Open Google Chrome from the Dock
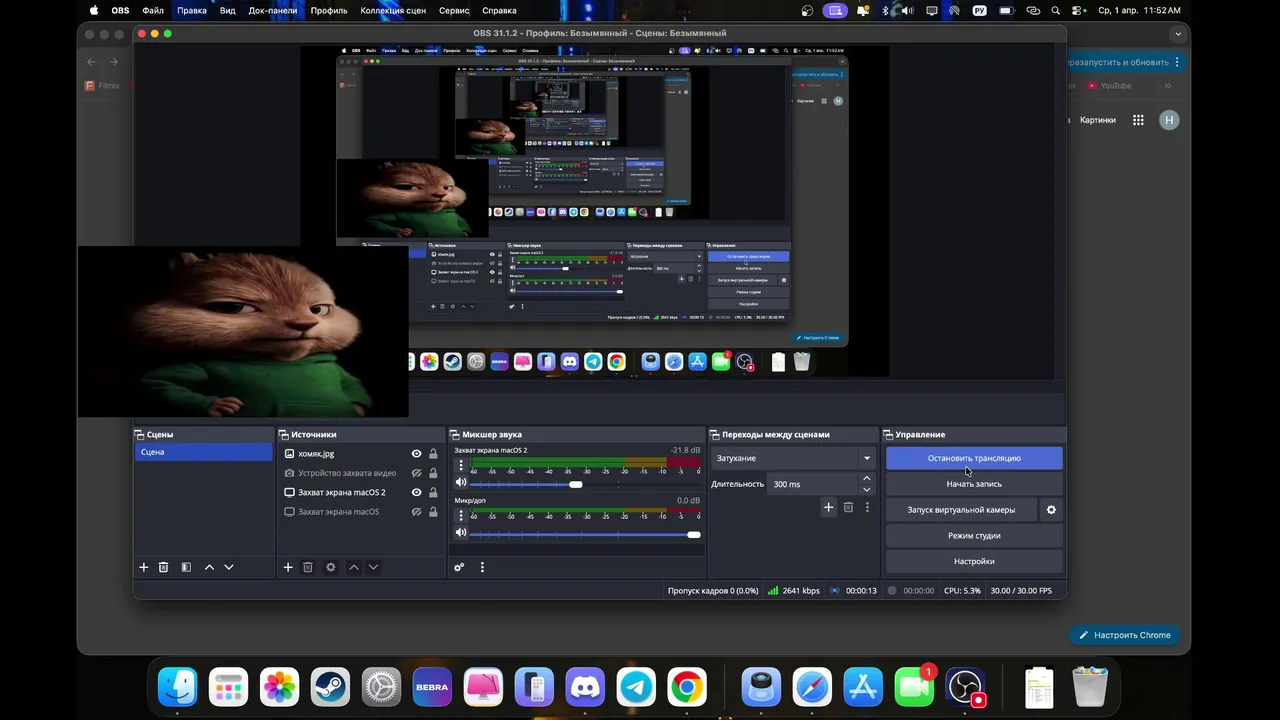Viewport: 1280px width, 720px height. pyautogui.click(x=687, y=687)
